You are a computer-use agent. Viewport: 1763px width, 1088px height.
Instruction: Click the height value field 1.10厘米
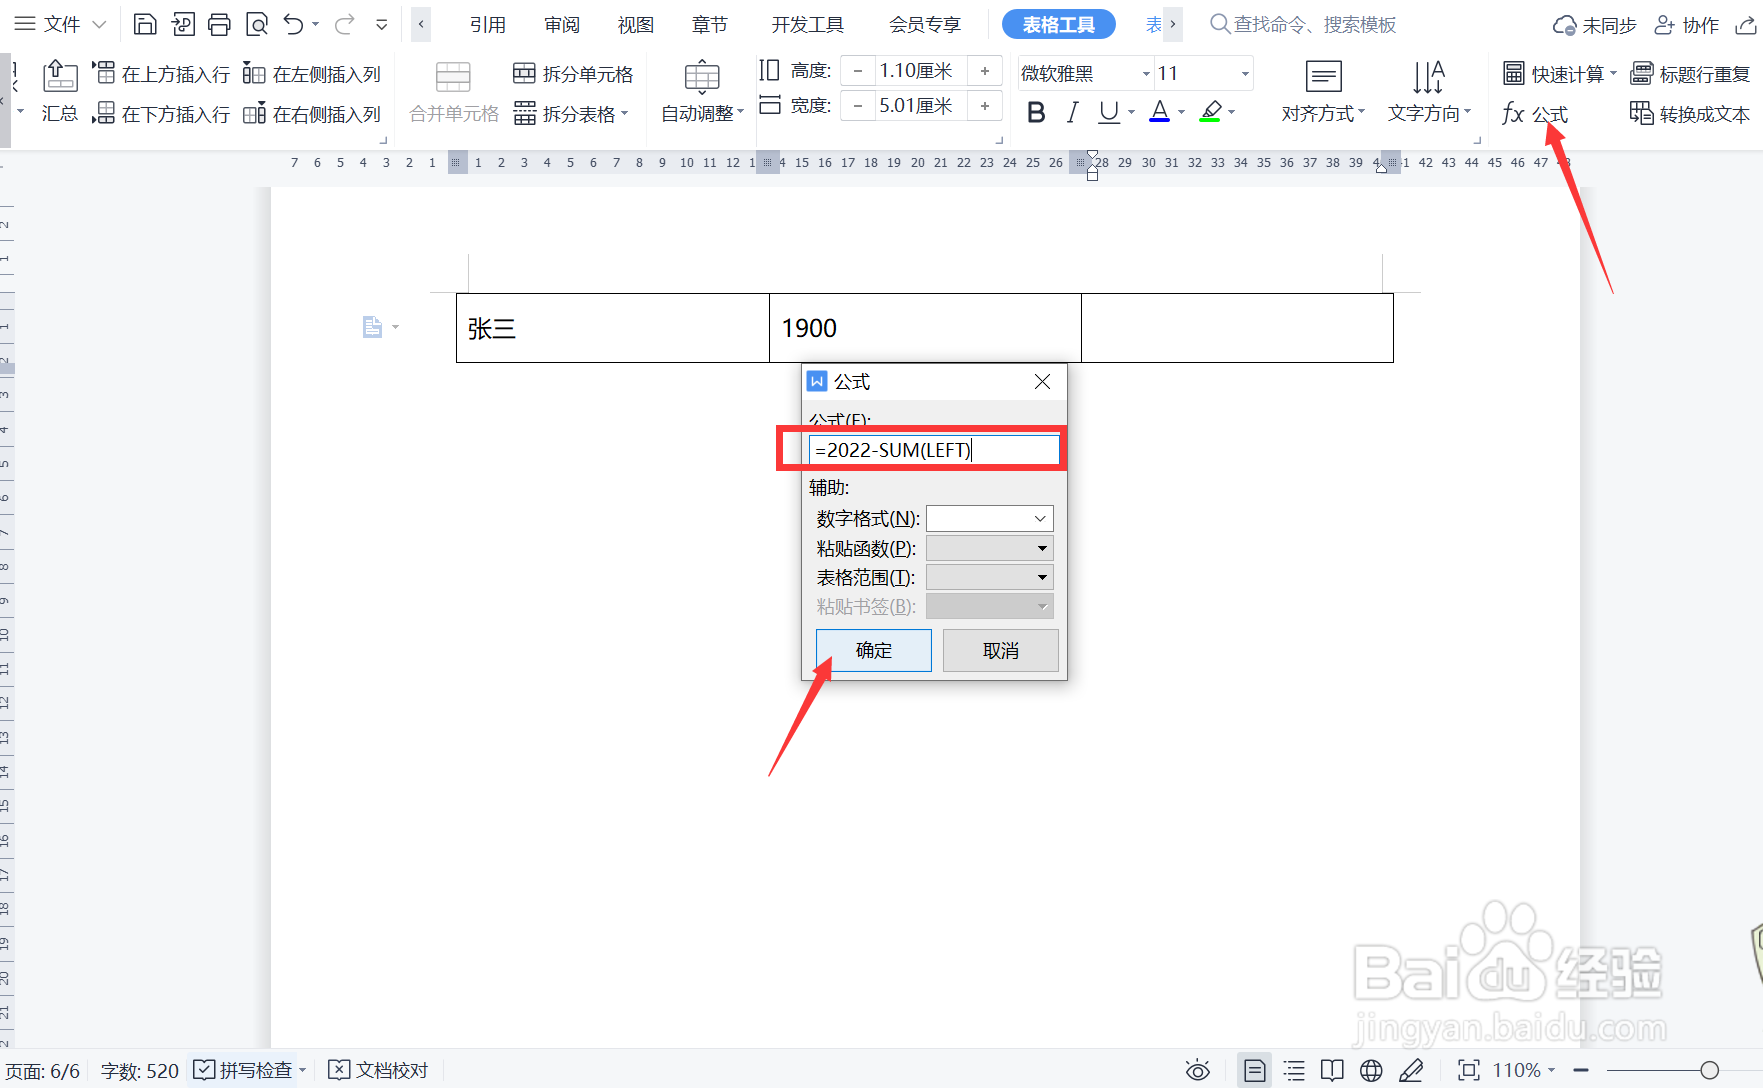920,71
